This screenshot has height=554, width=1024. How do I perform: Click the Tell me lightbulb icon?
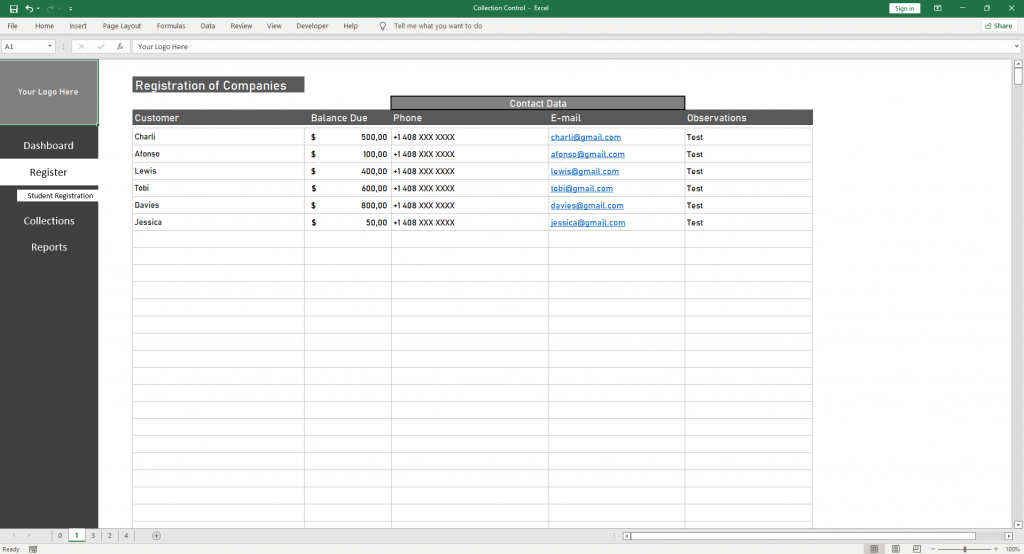[x=383, y=26]
